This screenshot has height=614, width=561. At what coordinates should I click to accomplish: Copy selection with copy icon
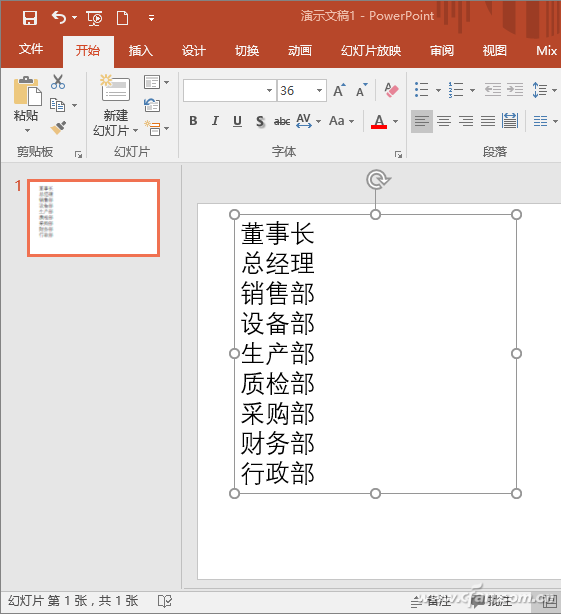tap(57, 105)
